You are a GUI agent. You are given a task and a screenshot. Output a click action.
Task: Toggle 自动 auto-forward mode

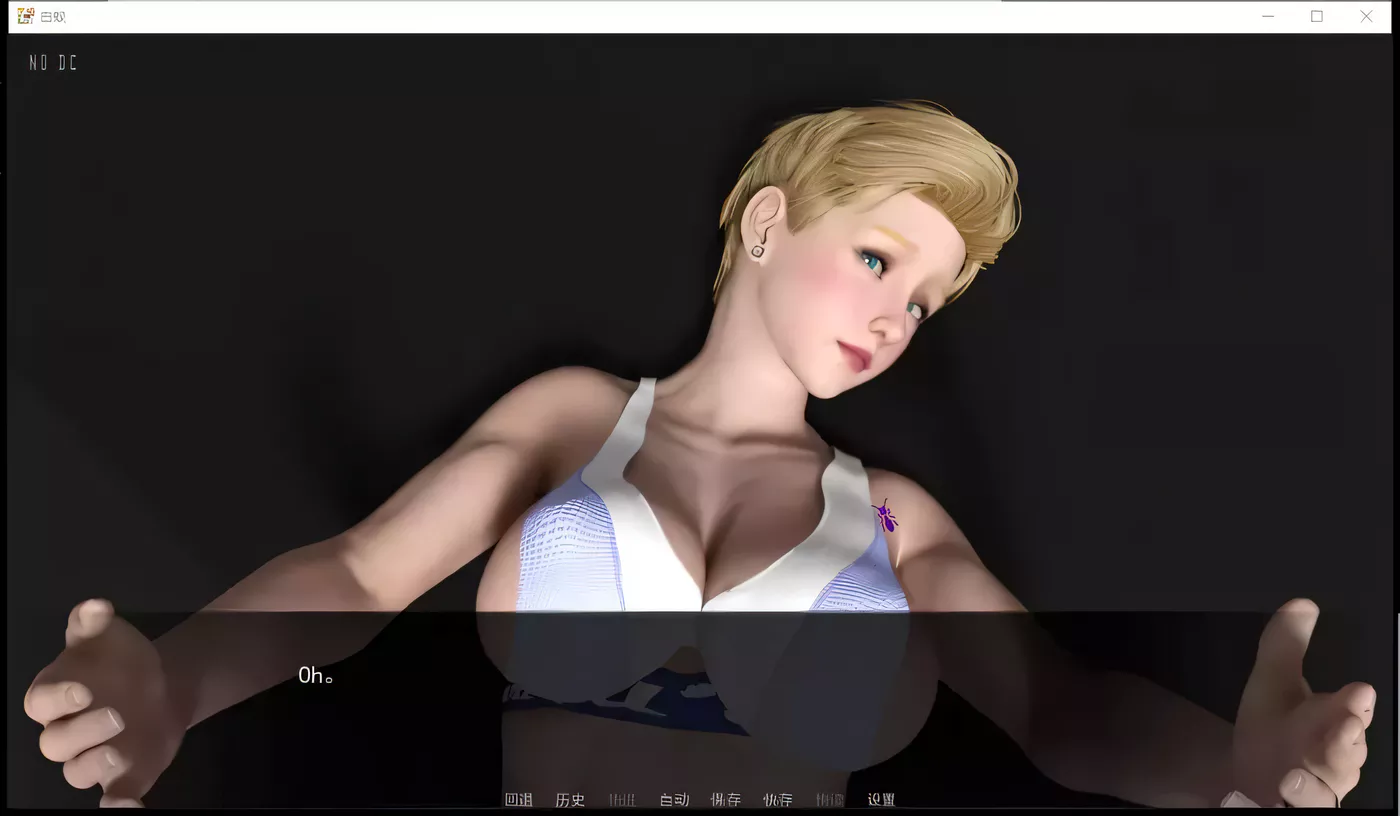pos(674,799)
